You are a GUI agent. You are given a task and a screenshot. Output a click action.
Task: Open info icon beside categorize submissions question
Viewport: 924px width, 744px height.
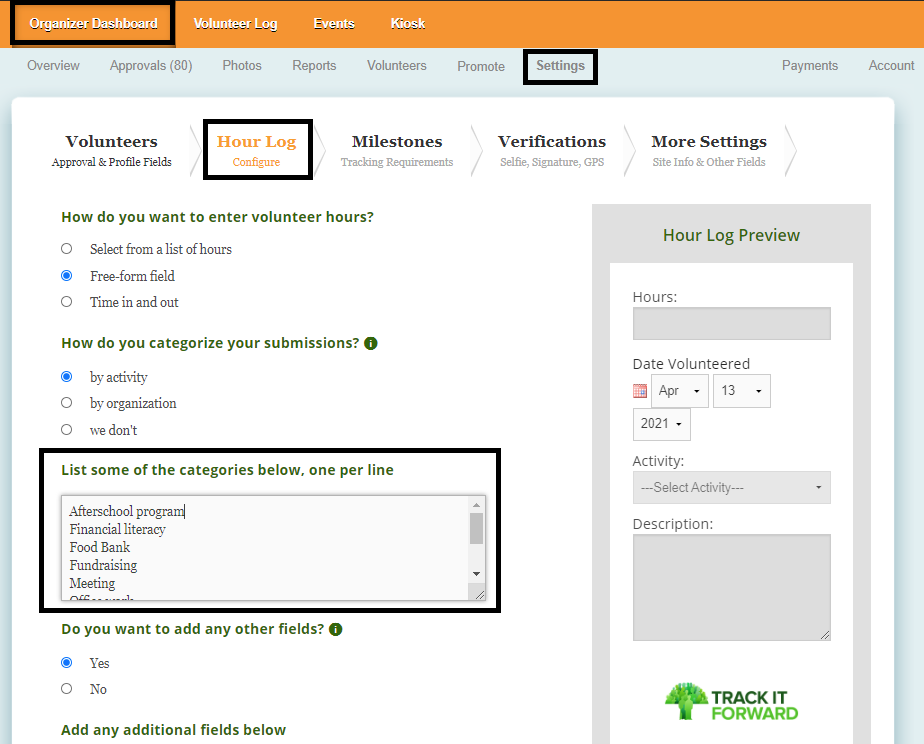(x=371, y=343)
